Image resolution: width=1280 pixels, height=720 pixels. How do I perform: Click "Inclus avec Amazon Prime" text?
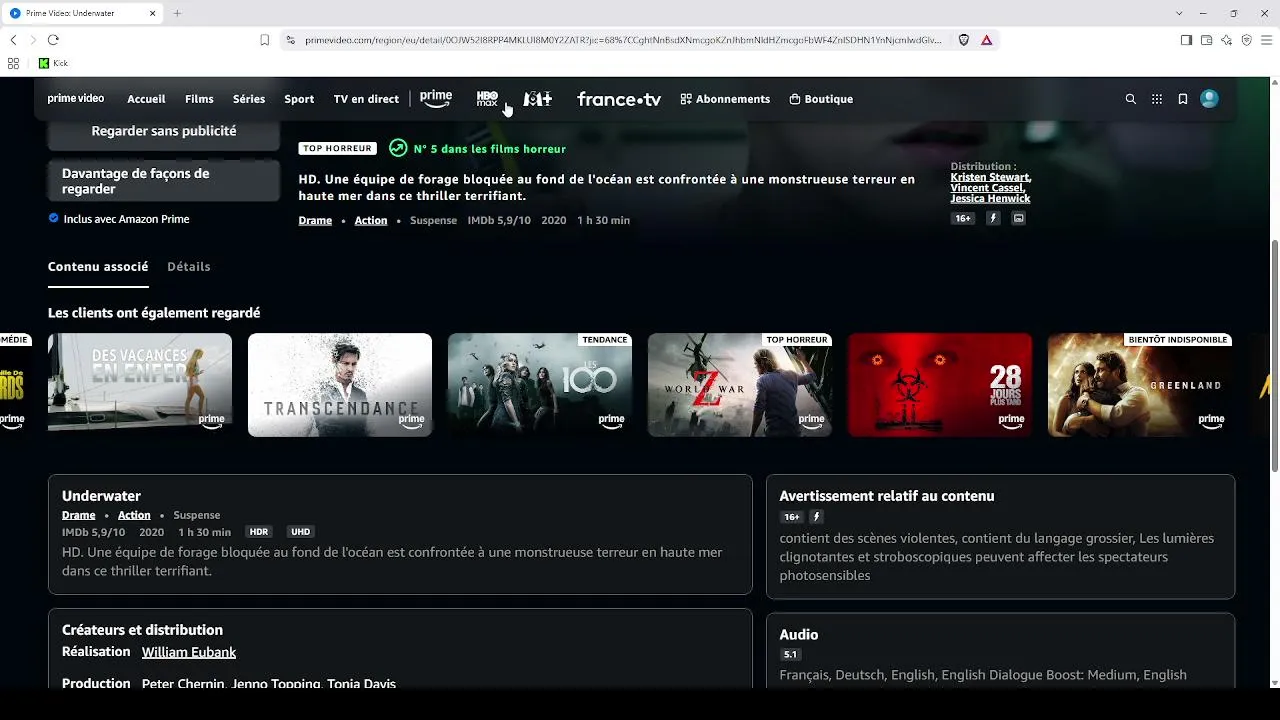pos(126,219)
